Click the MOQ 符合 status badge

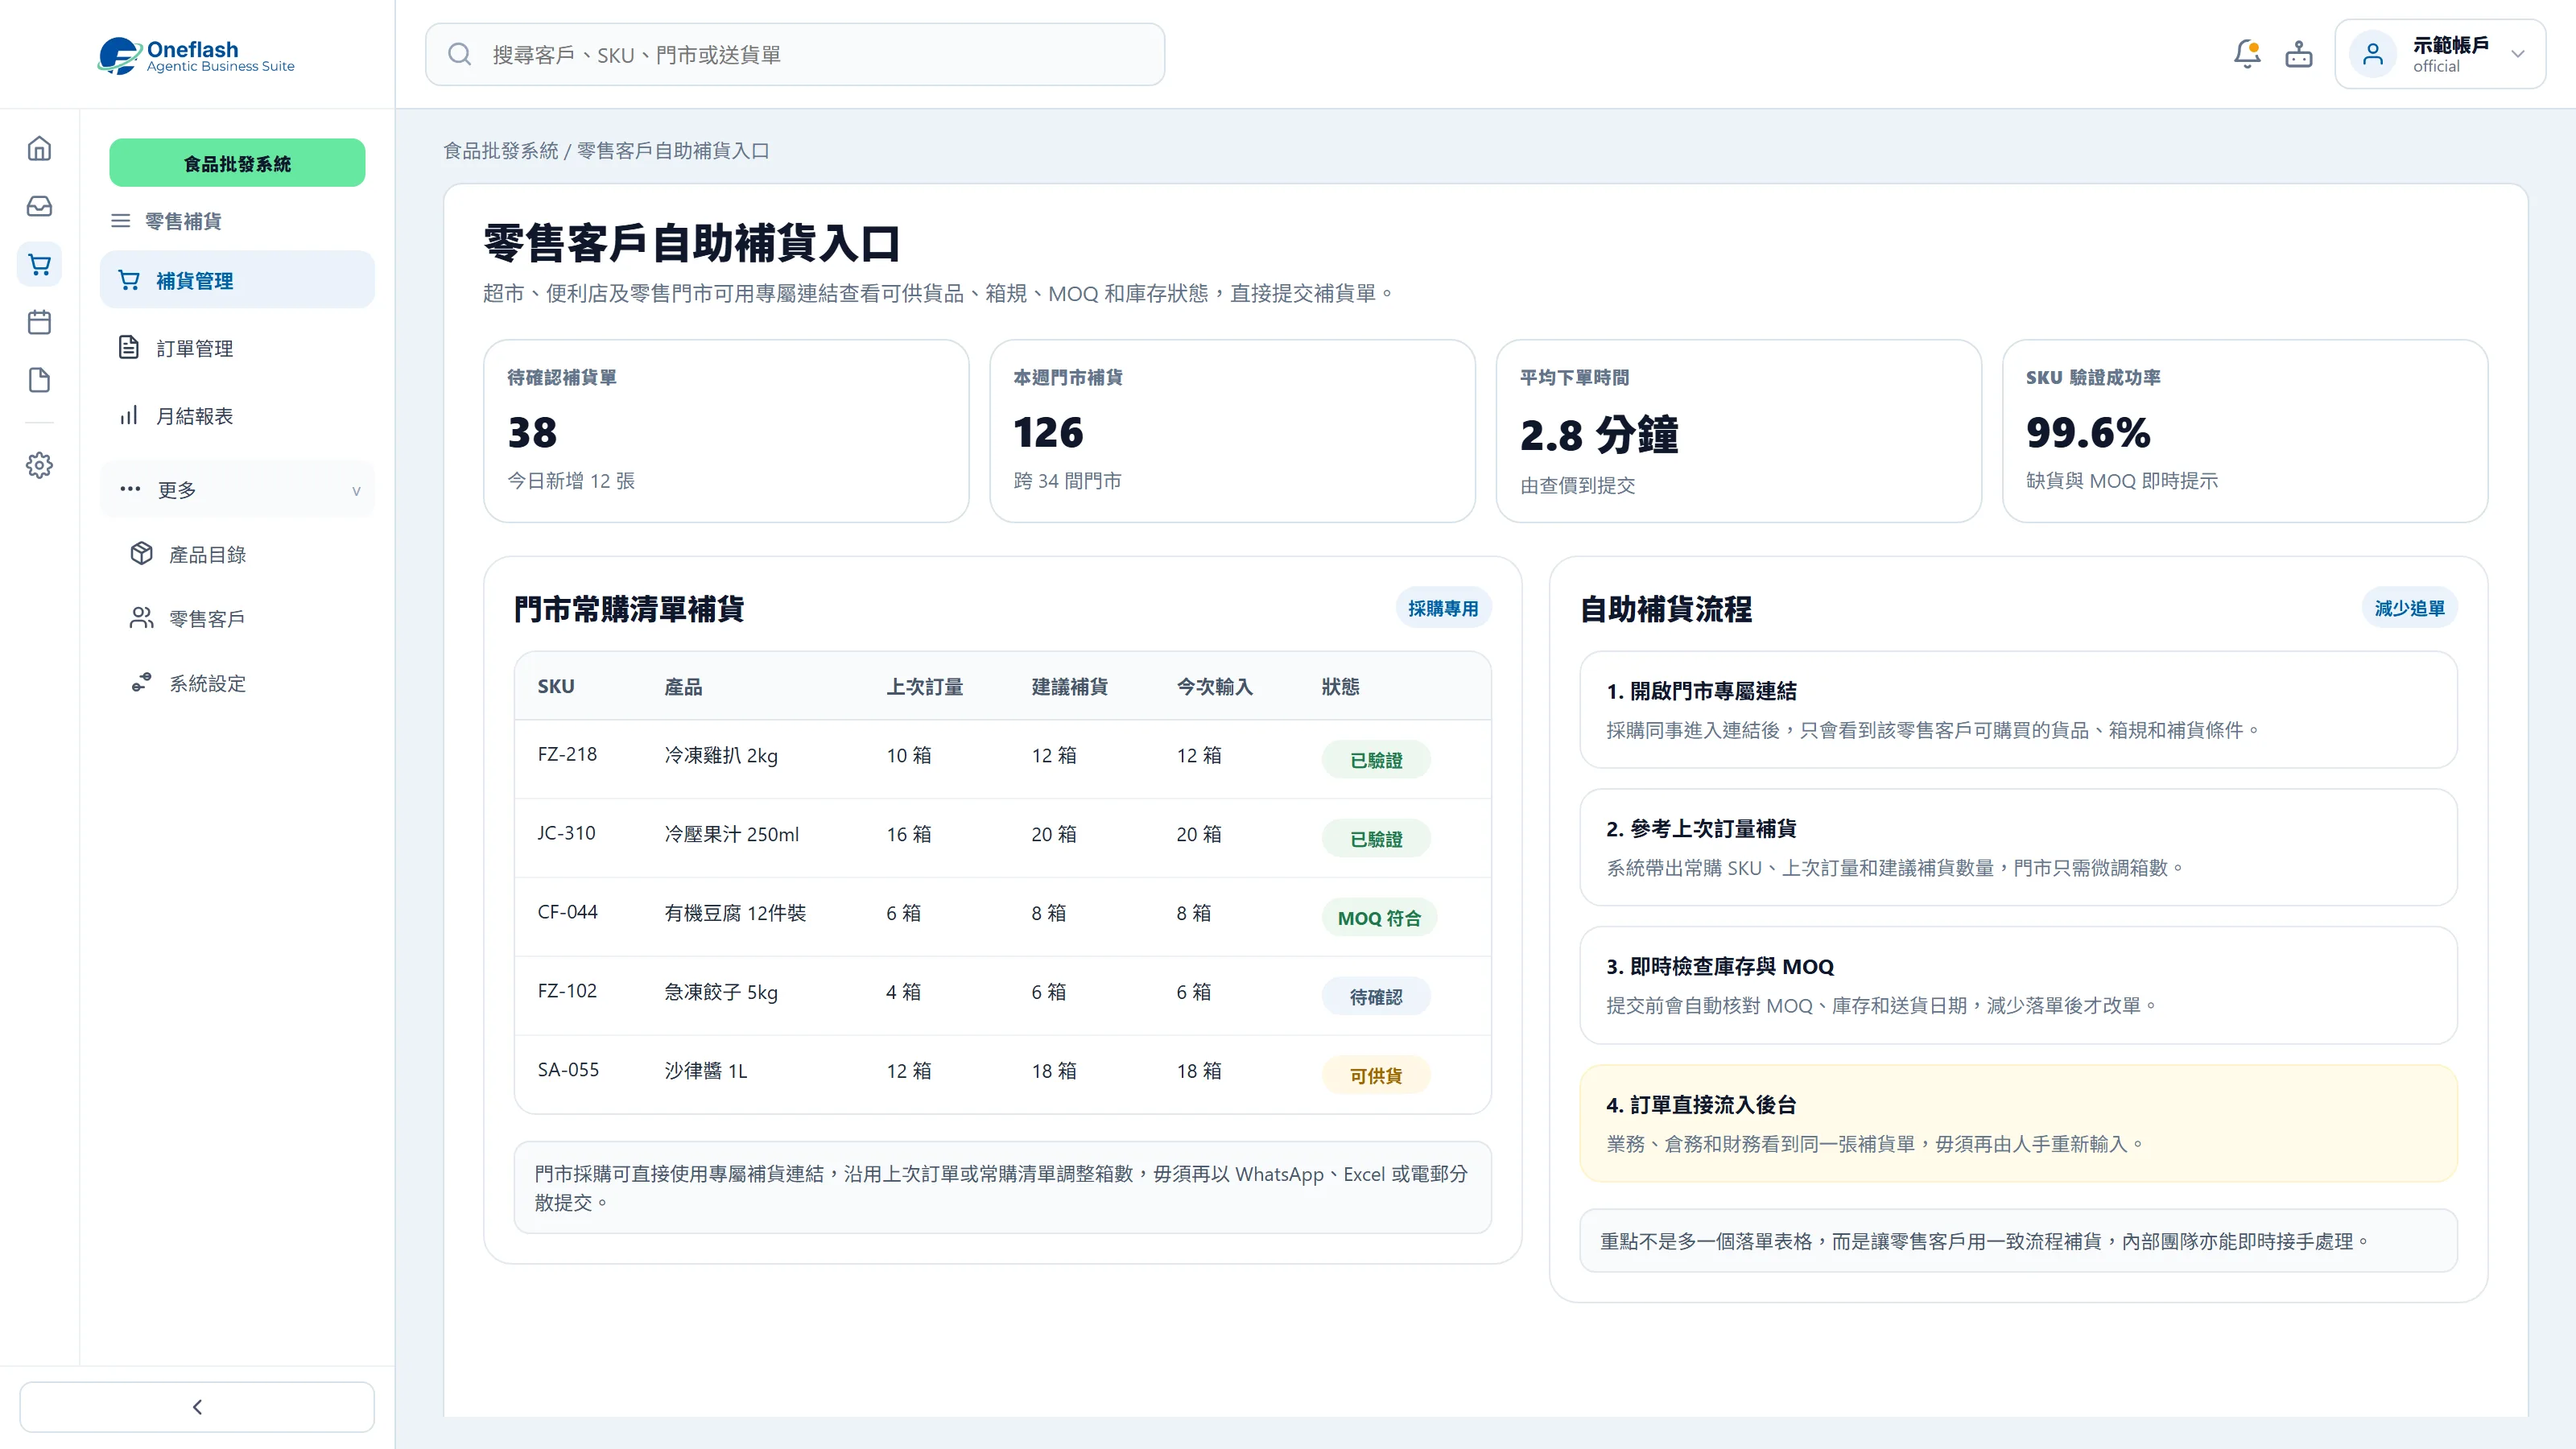pyautogui.click(x=1379, y=918)
